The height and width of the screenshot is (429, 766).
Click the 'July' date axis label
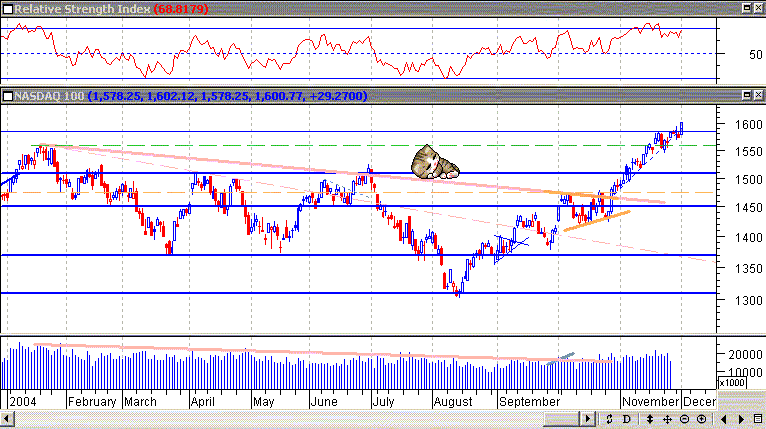tap(383, 402)
